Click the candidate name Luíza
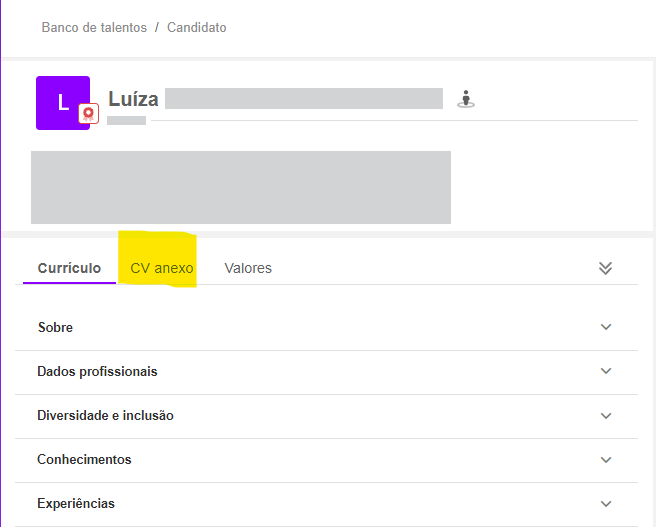Image resolution: width=656 pixels, height=527 pixels. (133, 99)
